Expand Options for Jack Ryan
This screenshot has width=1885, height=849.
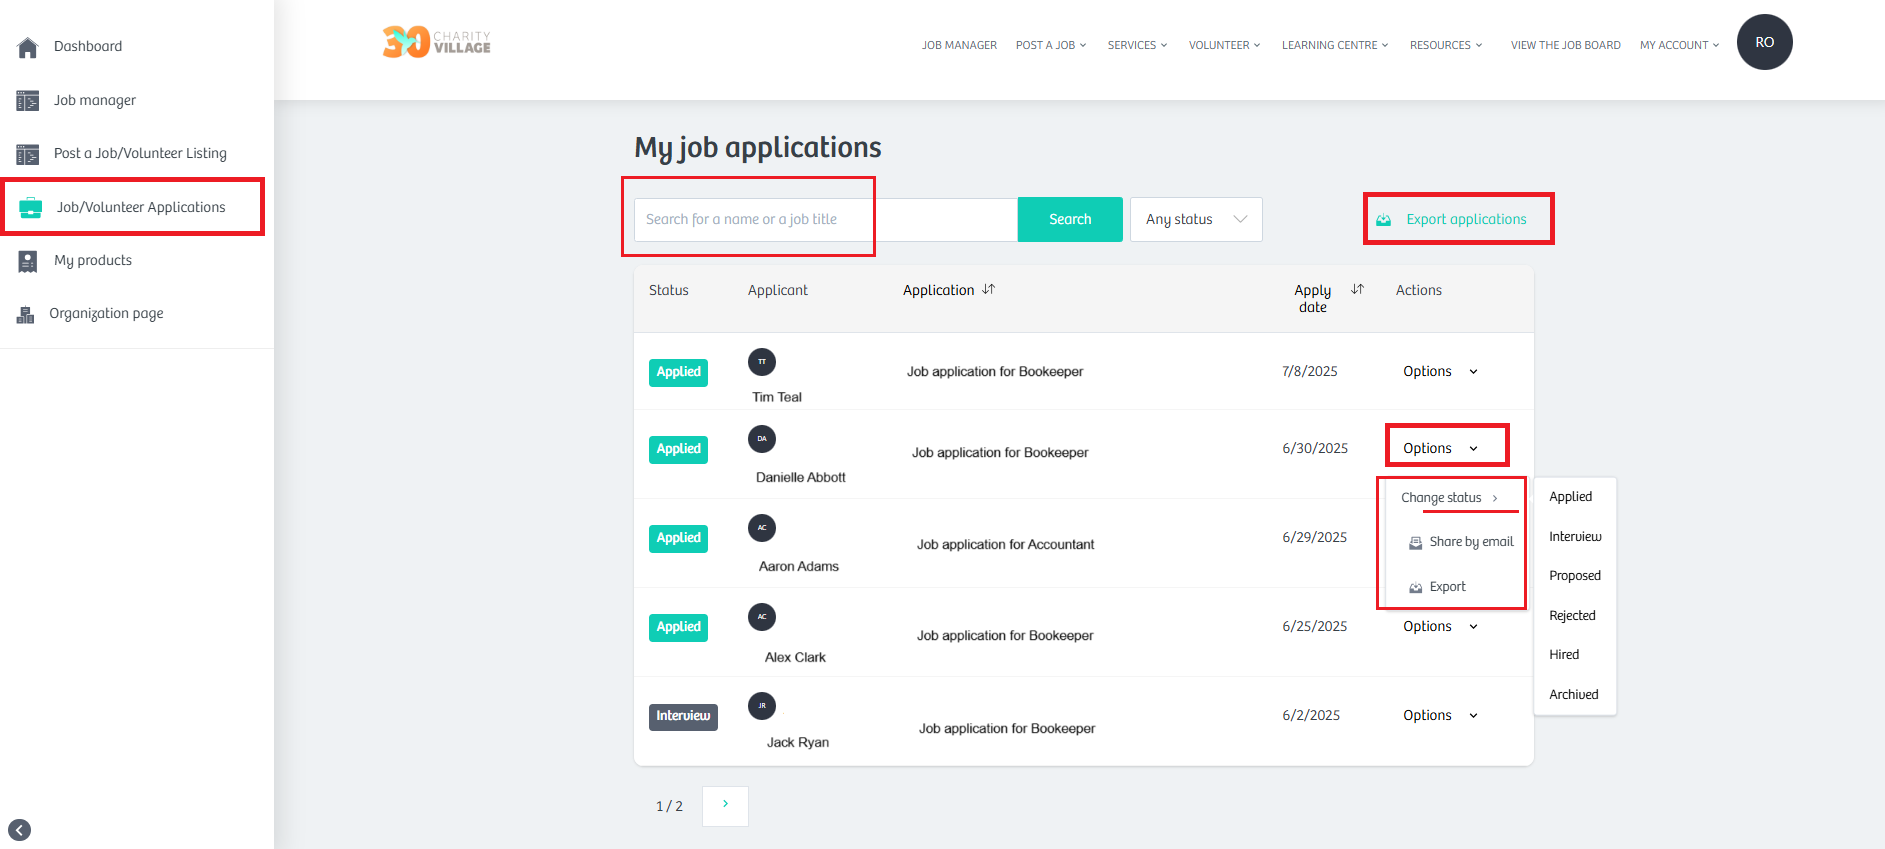click(1440, 715)
